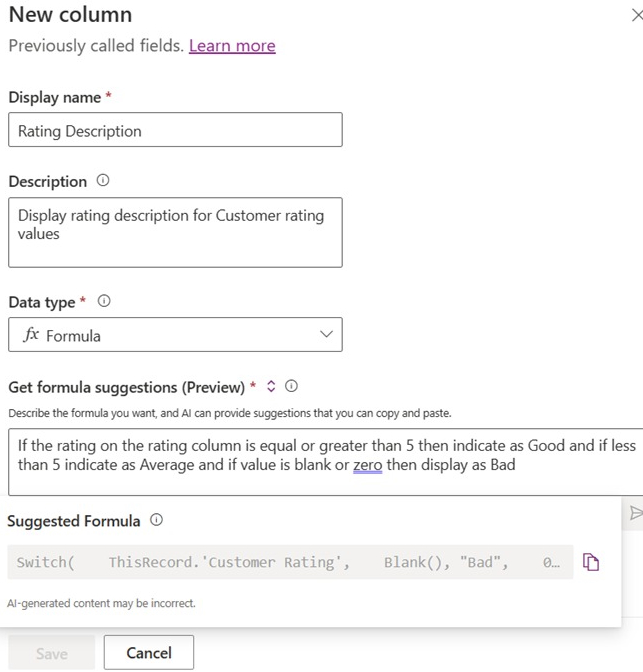The width and height of the screenshot is (643, 672).
Task: Copy the suggested formula to clipboard
Action: tap(591, 562)
